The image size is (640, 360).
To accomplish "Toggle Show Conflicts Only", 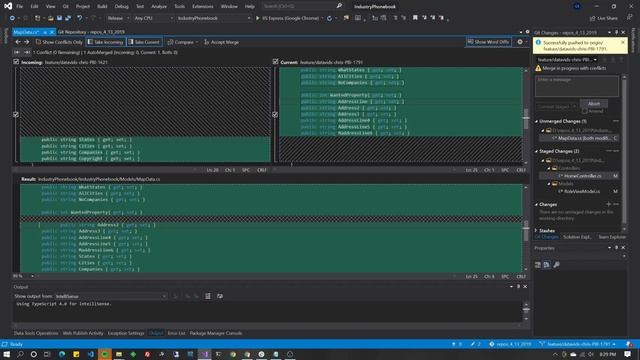I will coord(59,42).
